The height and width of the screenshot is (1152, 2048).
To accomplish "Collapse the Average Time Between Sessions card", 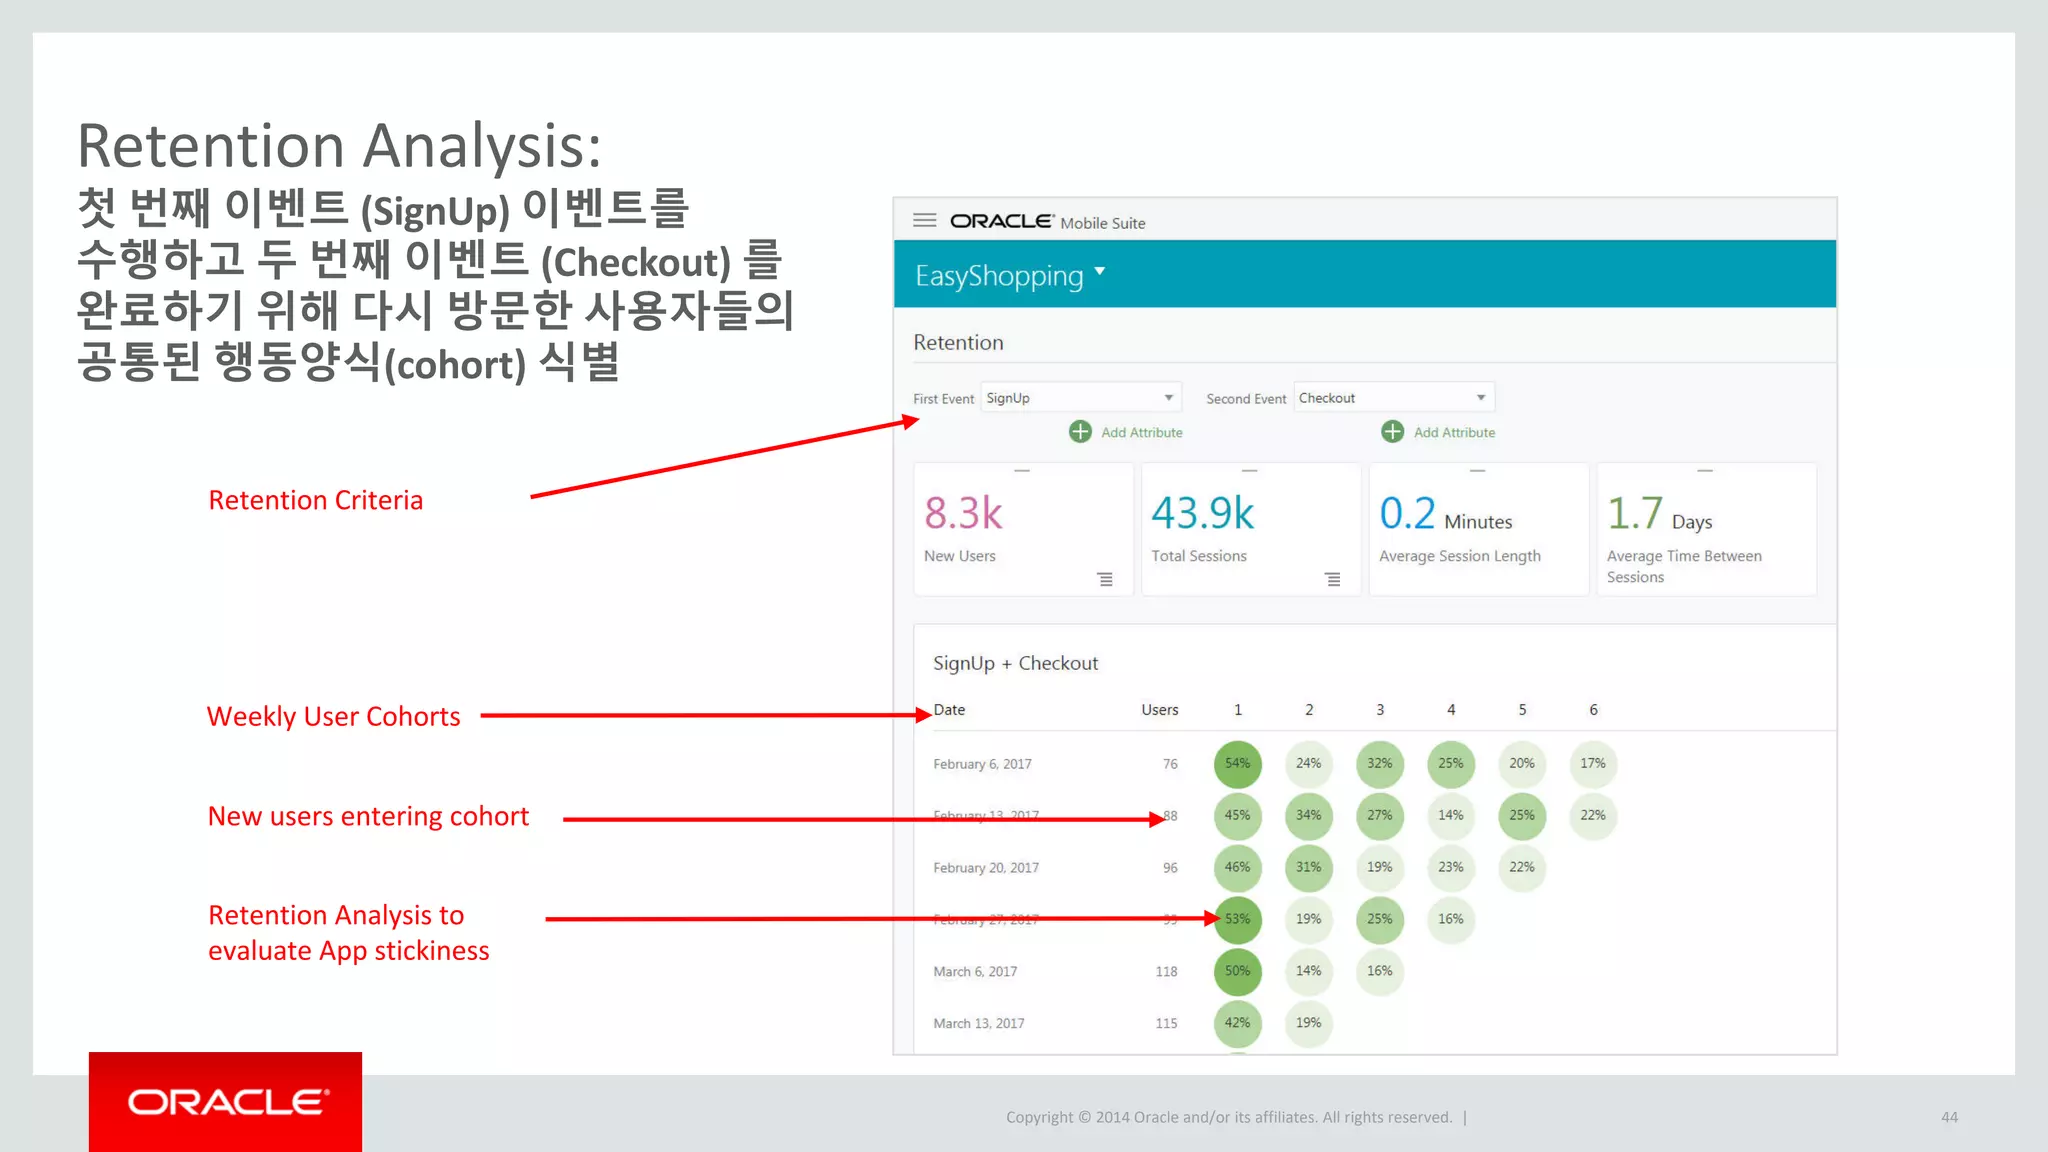I will (x=1705, y=470).
